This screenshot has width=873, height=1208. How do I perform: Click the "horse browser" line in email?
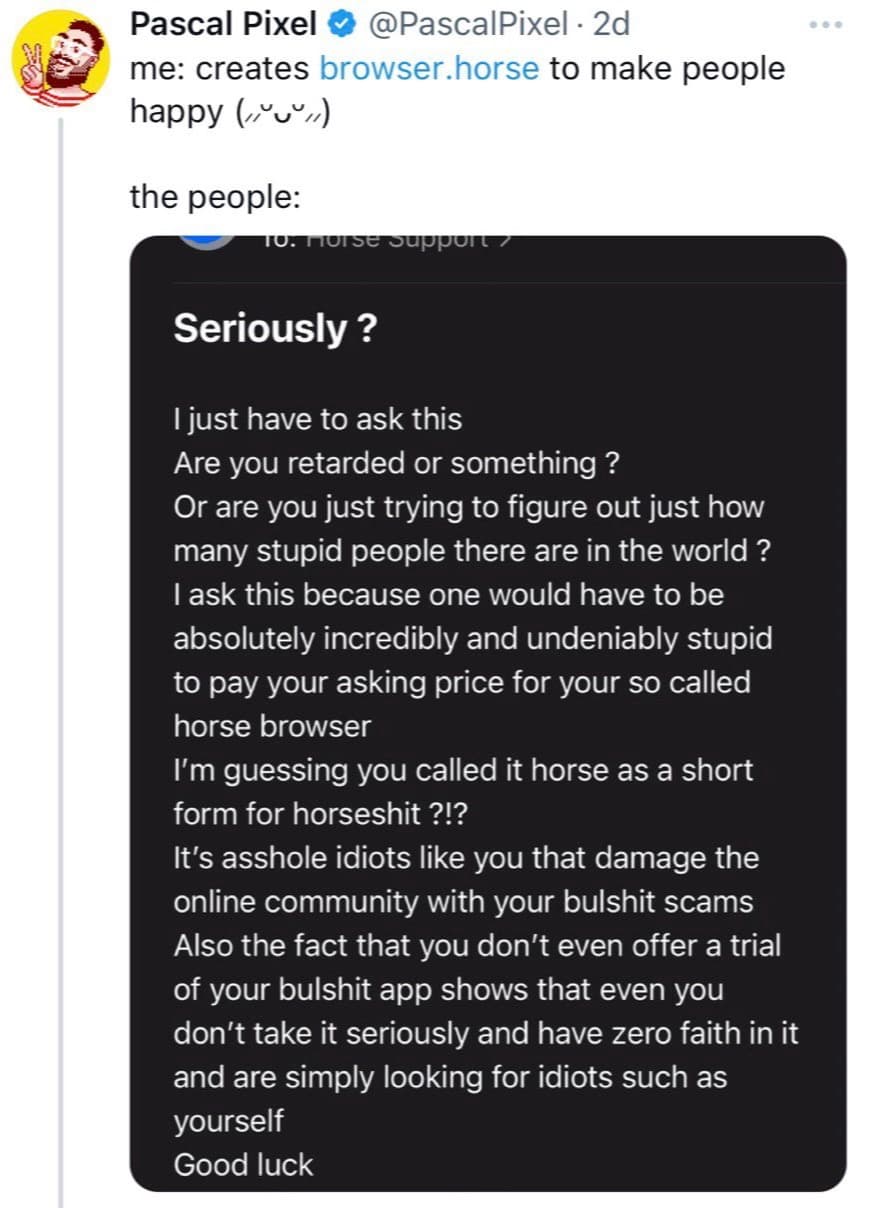point(272,726)
